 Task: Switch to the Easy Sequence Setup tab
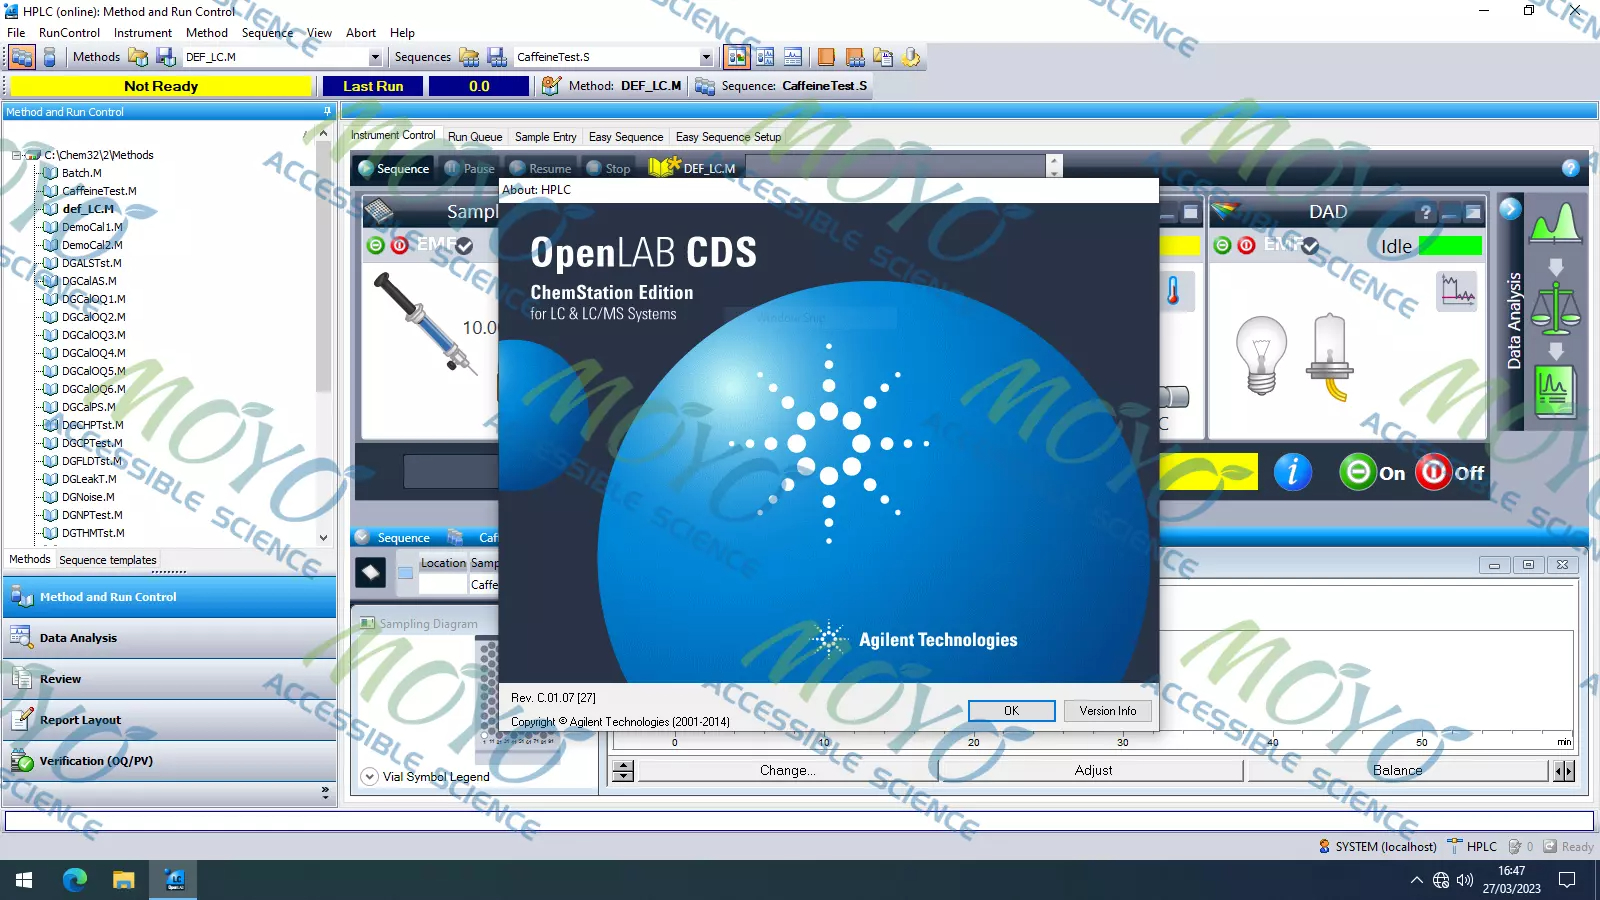(728, 137)
